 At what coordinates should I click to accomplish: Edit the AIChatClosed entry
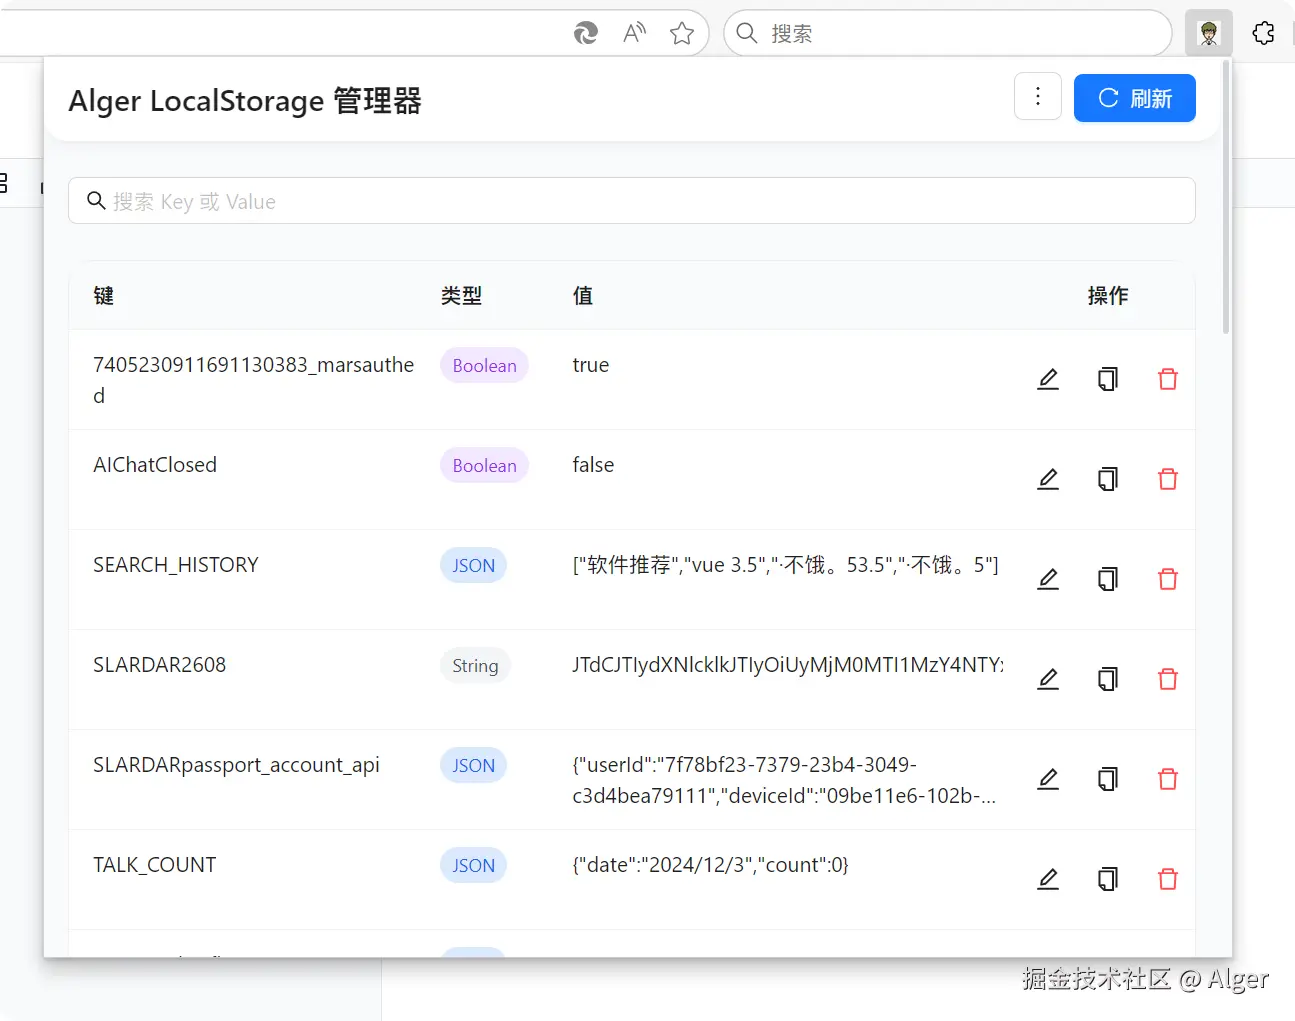tap(1048, 479)
